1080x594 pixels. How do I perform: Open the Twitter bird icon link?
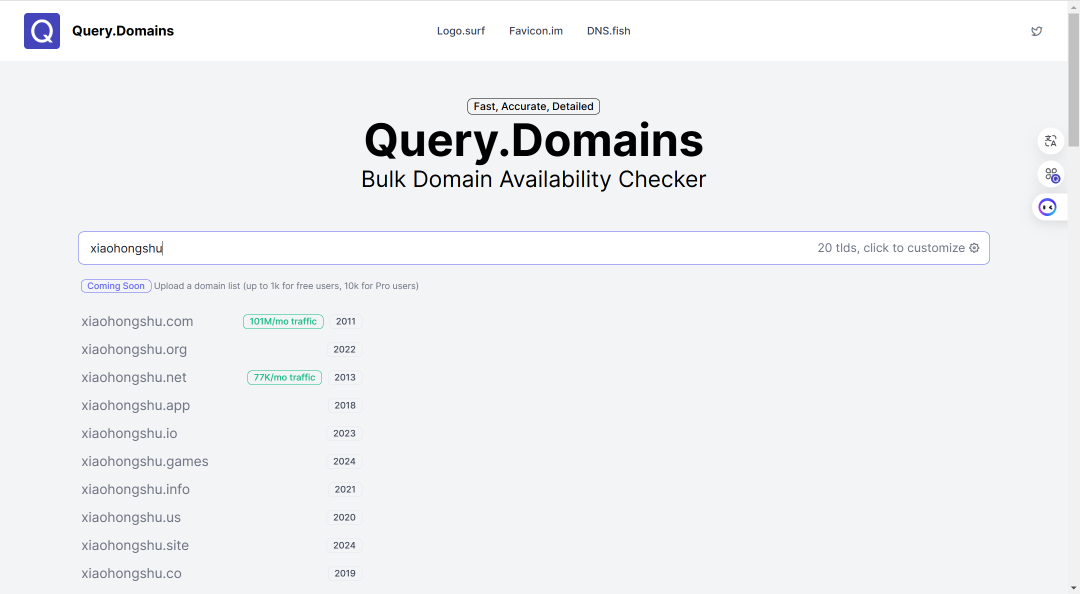(x=1036, y=31)
